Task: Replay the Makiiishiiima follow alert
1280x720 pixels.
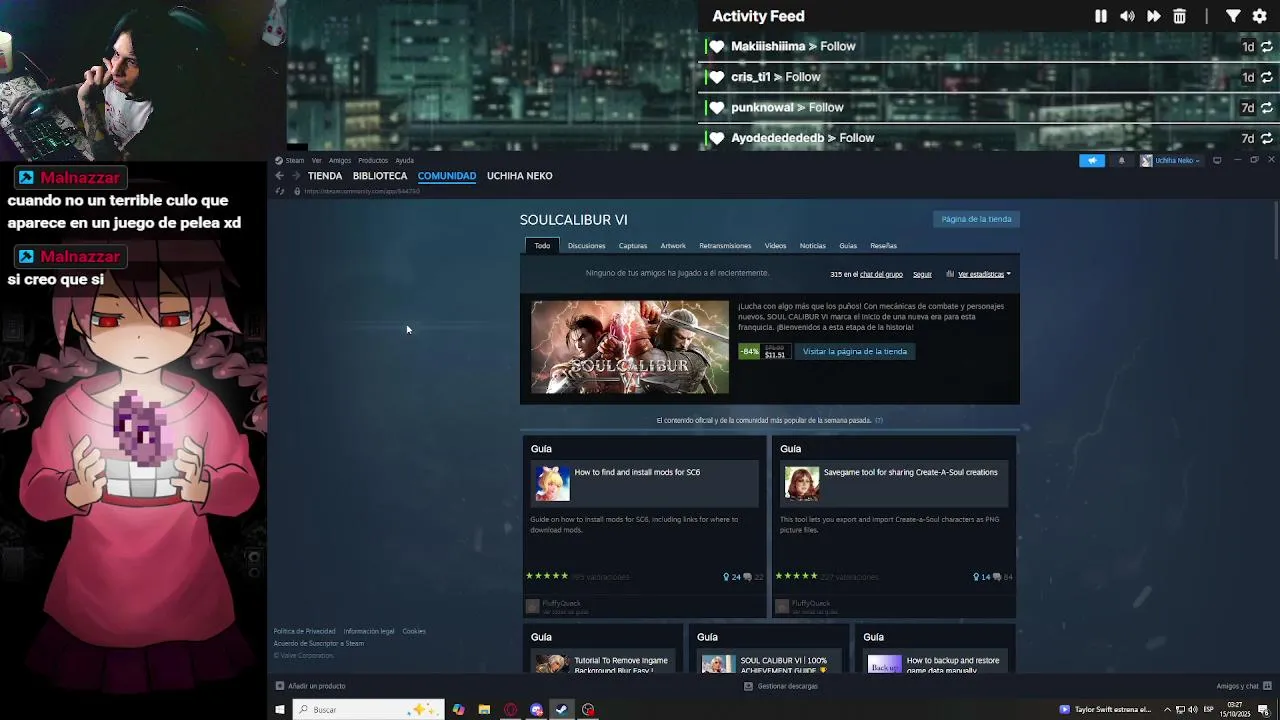Action: click(1266, 47)
